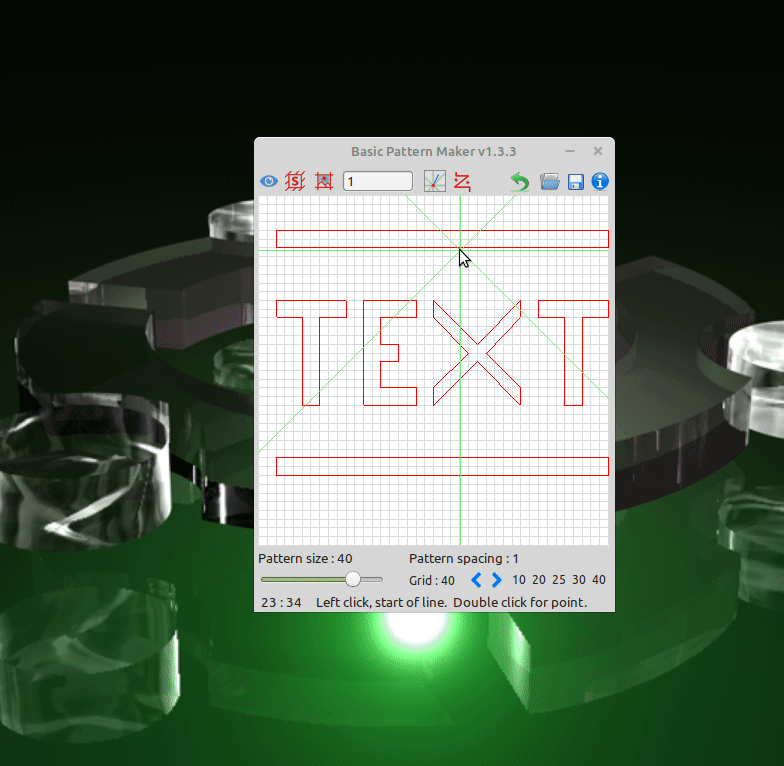Open a pattern file with folder icon
The height and width of the screenshot is (766, 784).
pyautogui.click(x=549, y=181)
